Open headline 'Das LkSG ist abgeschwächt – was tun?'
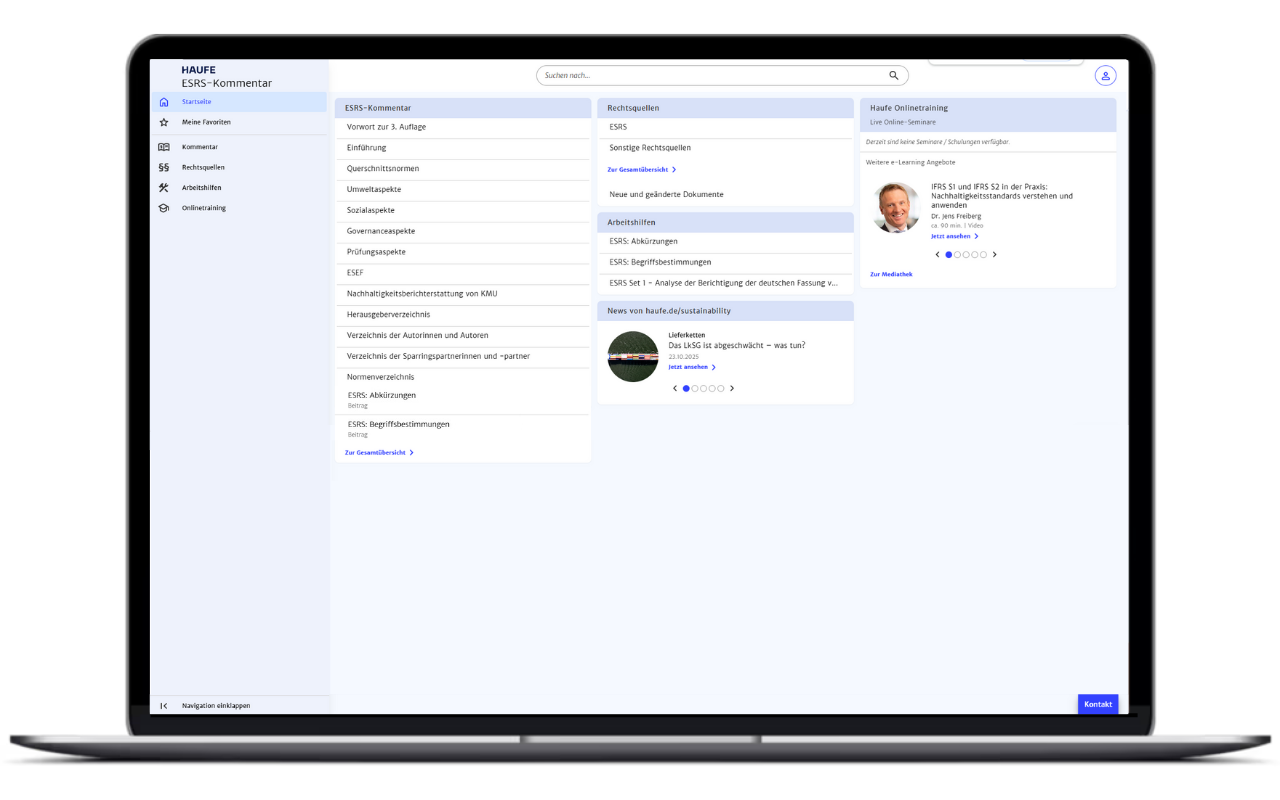Screen dimensions: 1280x800 tap(737, 346)
